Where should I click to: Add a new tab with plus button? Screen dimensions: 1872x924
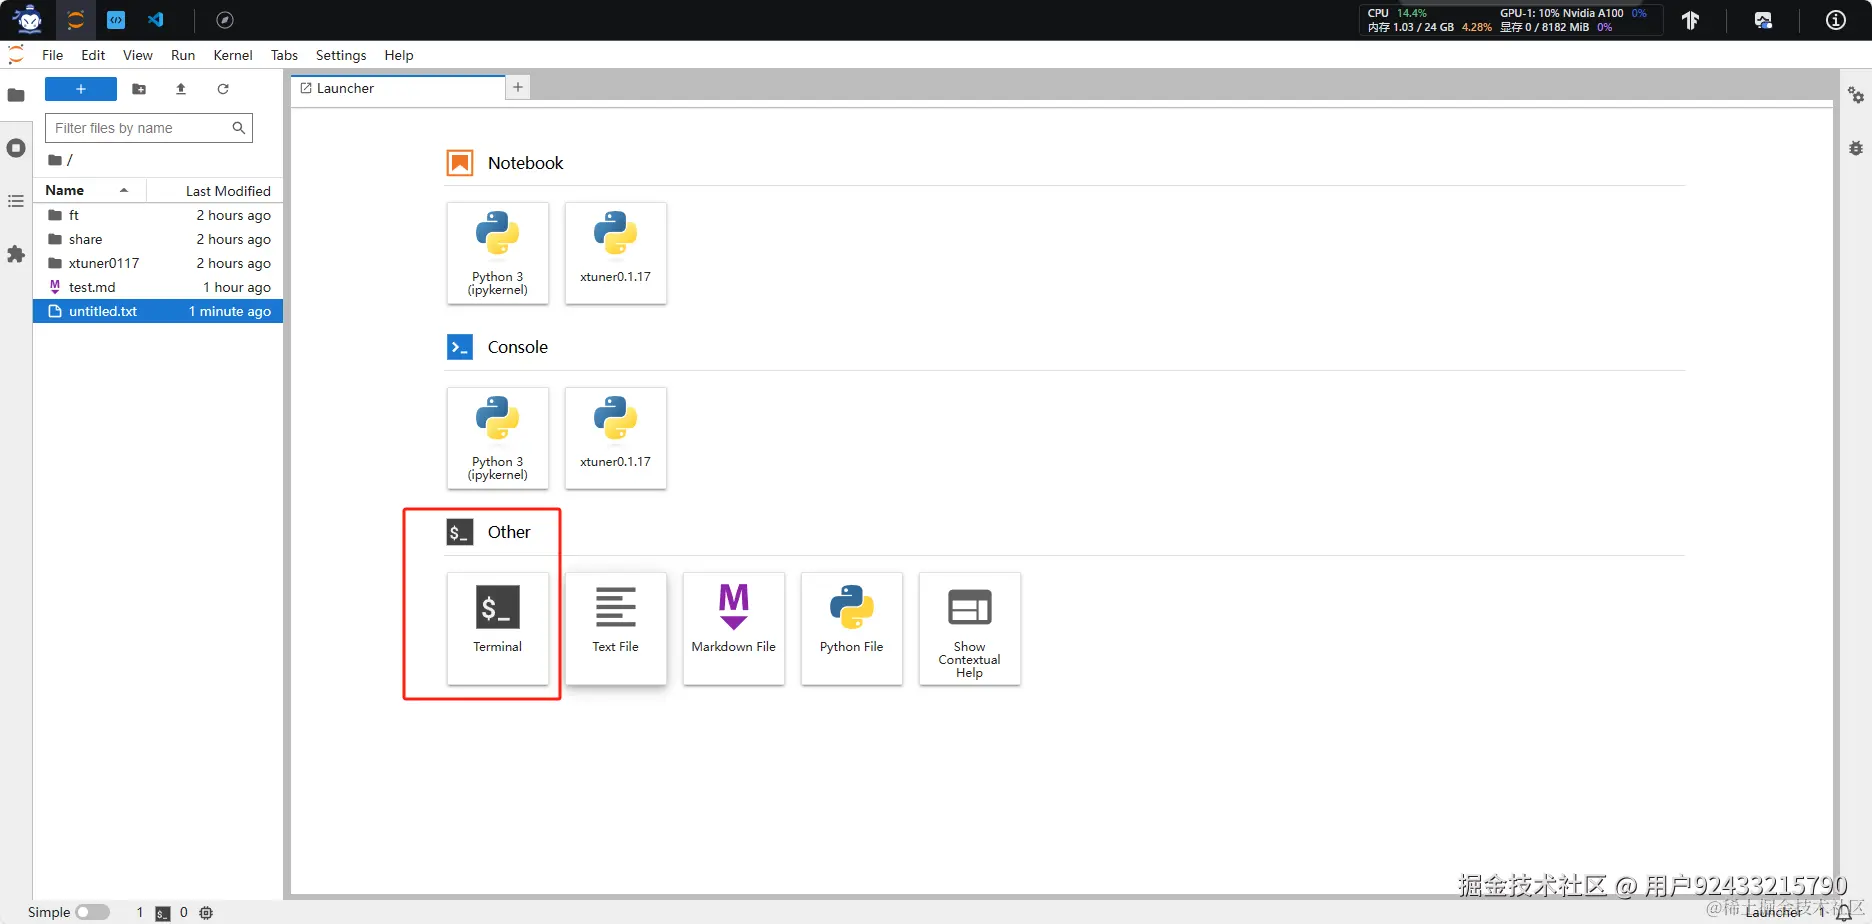tap(518, 88)
